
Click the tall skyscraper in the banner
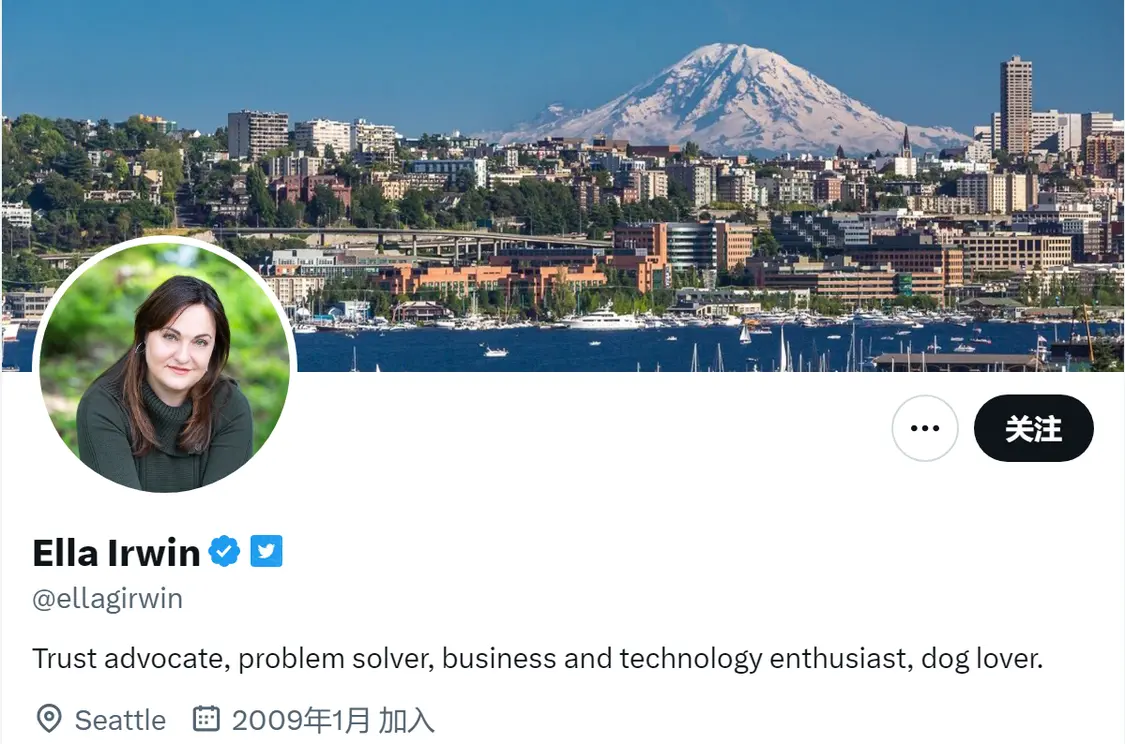(1016, 105)
